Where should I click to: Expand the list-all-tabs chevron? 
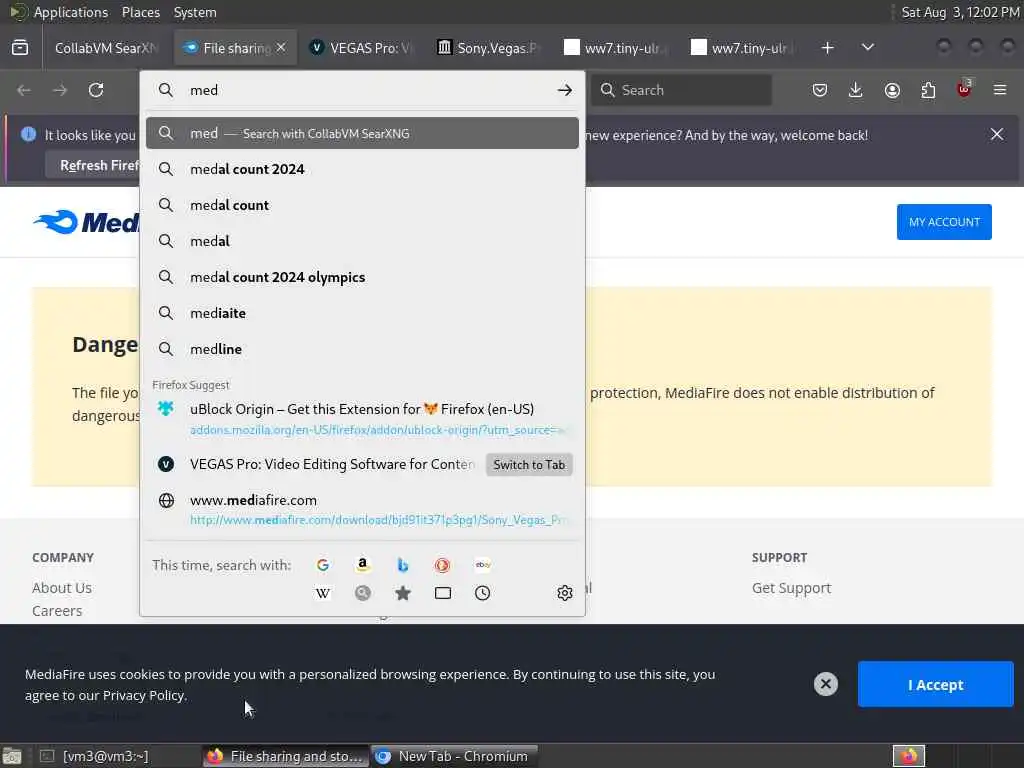click(x=868, y=48)
